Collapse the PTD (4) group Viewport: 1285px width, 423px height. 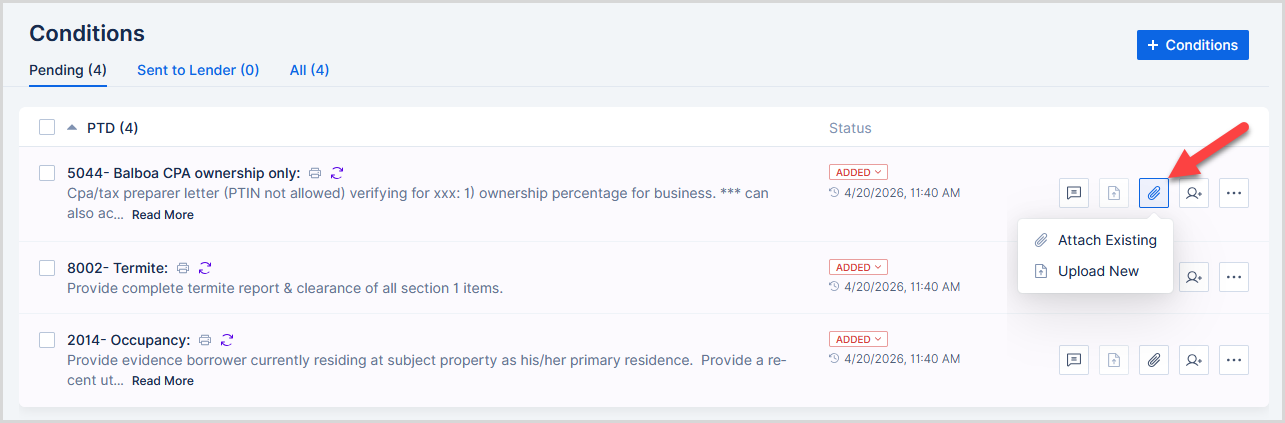(x=72, y=128)
